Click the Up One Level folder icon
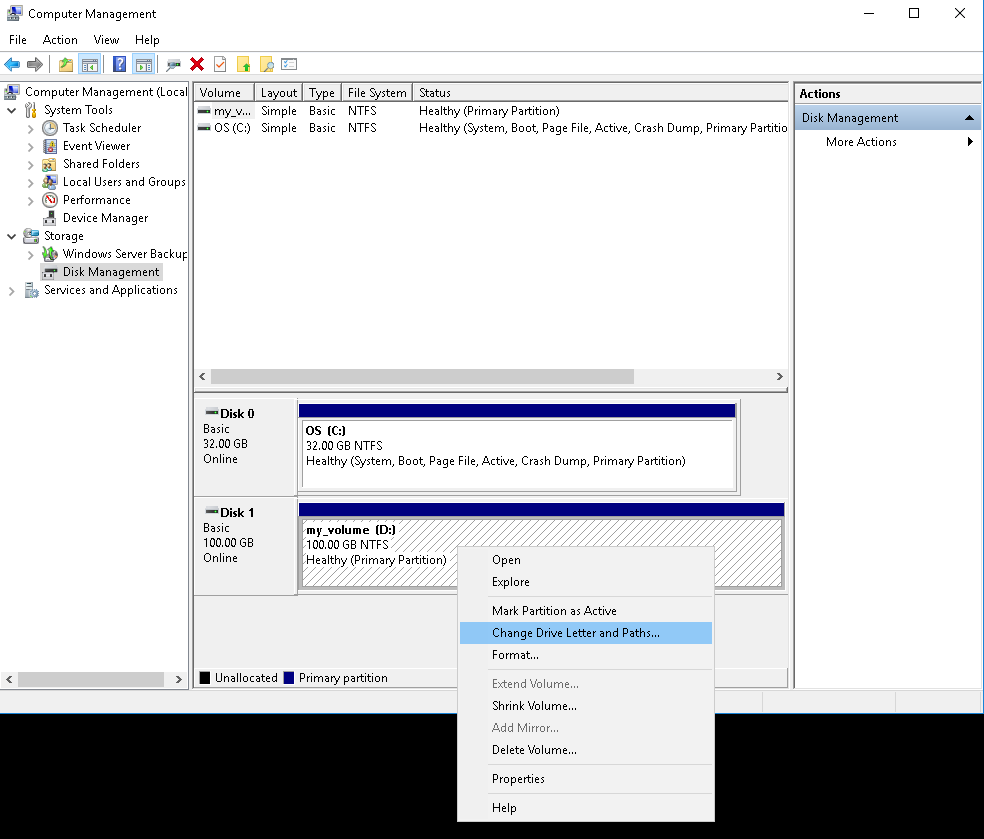 pyautogui.click(x=66, y=65)
